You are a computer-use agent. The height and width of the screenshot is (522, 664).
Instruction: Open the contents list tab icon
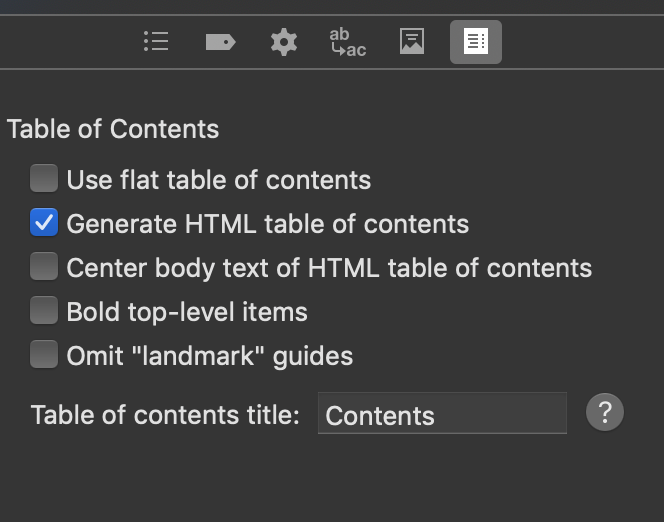156,41
